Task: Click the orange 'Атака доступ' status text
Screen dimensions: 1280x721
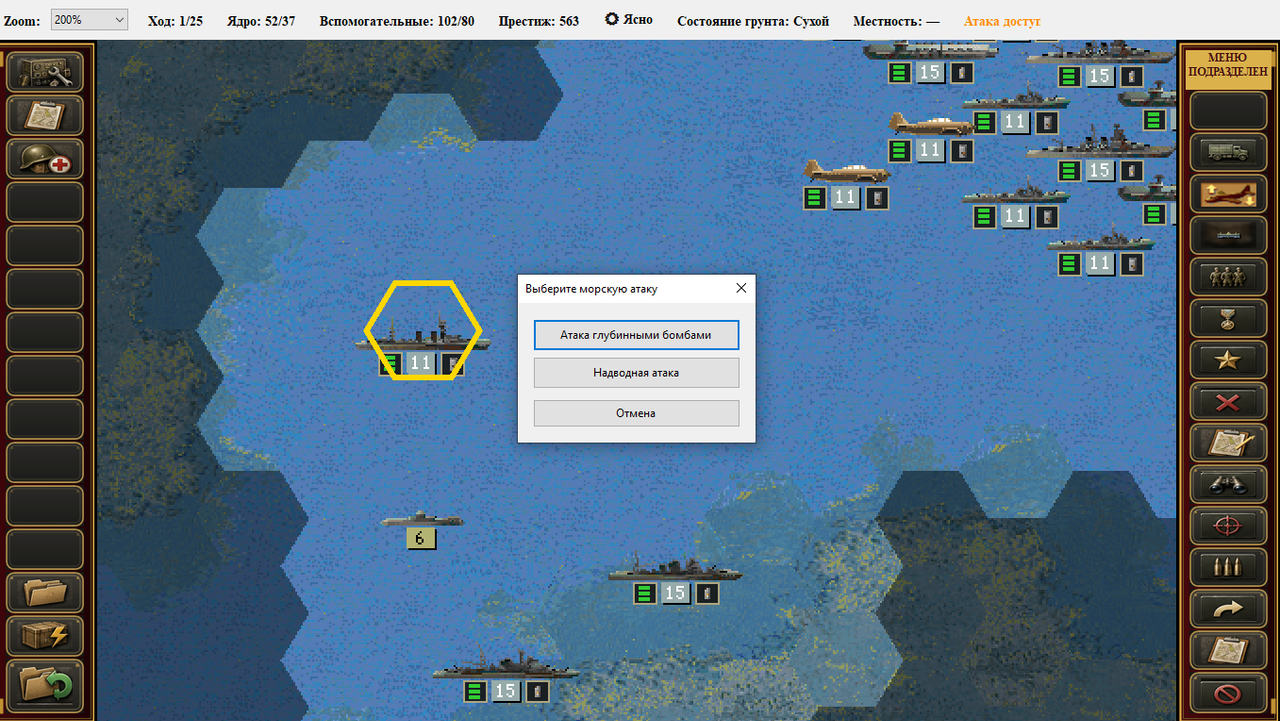Action: pos(1002,21)
